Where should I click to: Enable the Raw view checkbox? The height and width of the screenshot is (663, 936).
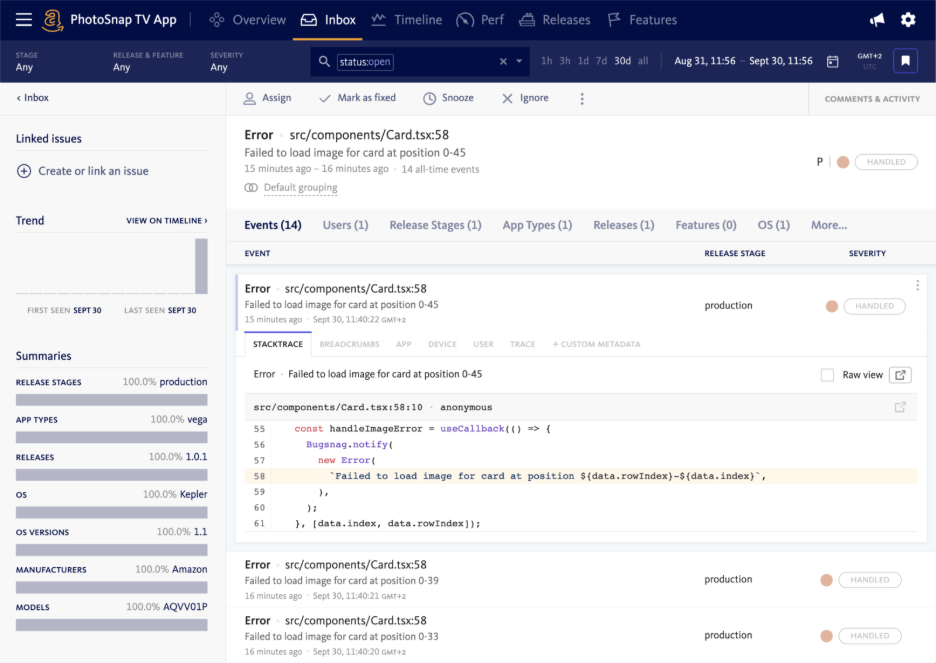coord(827,375)
